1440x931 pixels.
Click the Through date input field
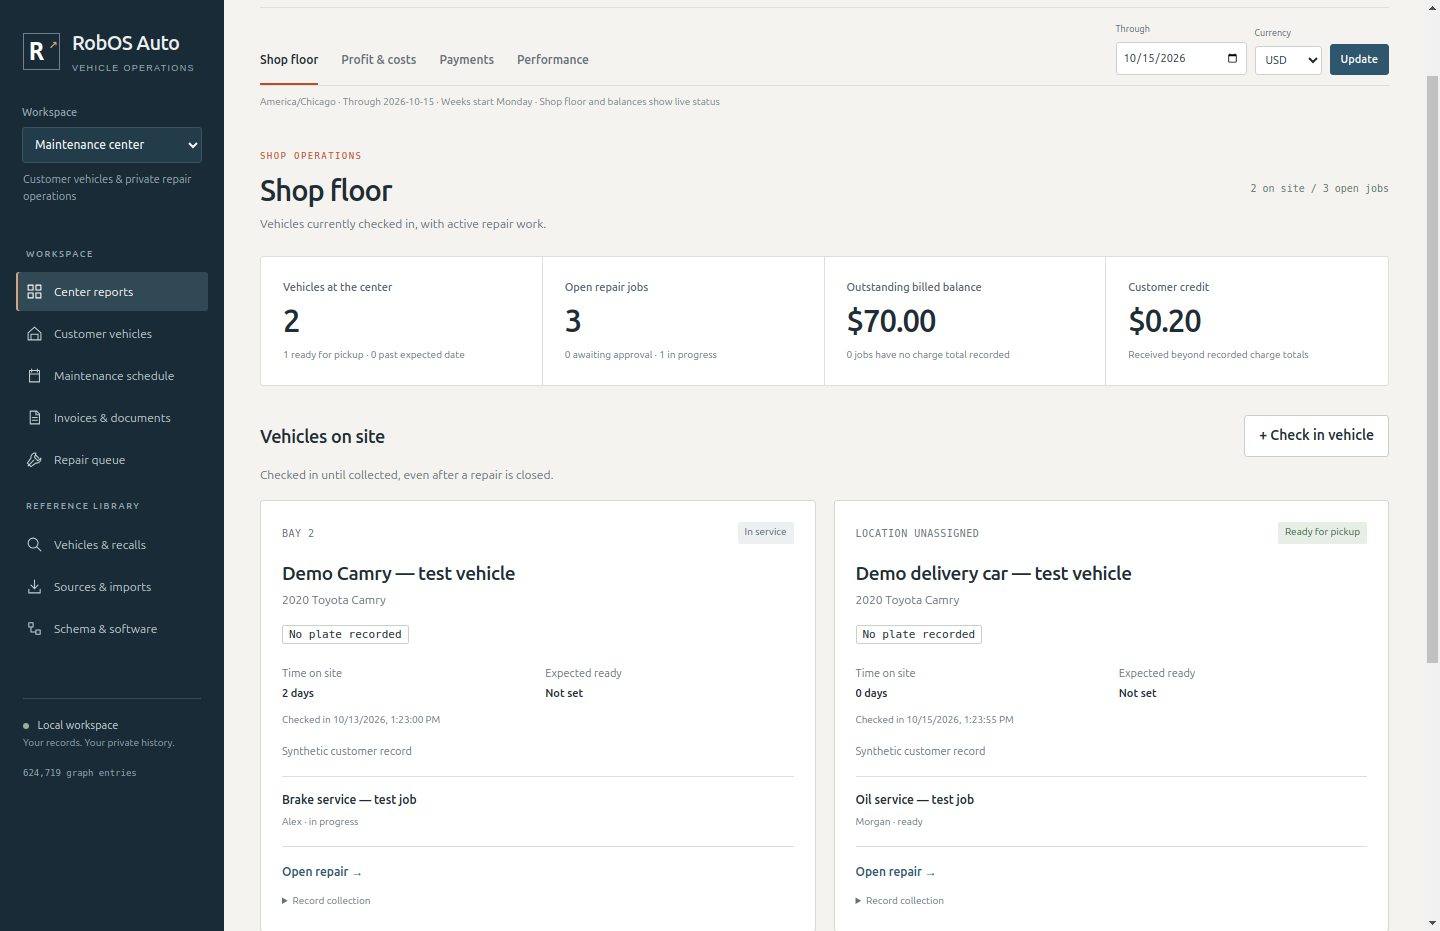[1181, 58]
